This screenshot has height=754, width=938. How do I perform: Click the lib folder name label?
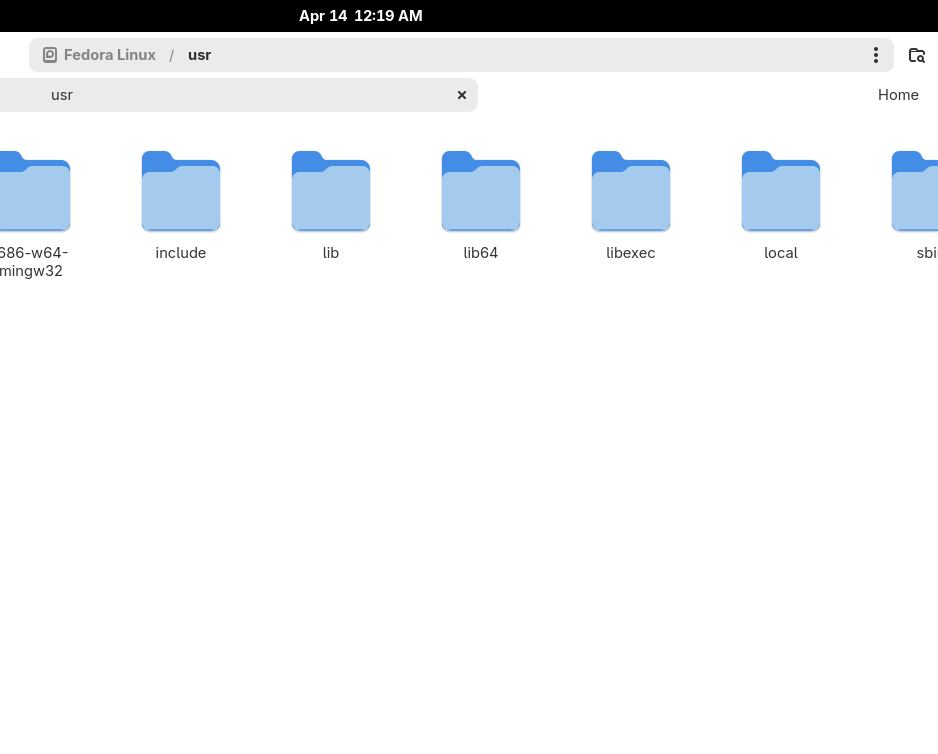pos(331,253)
